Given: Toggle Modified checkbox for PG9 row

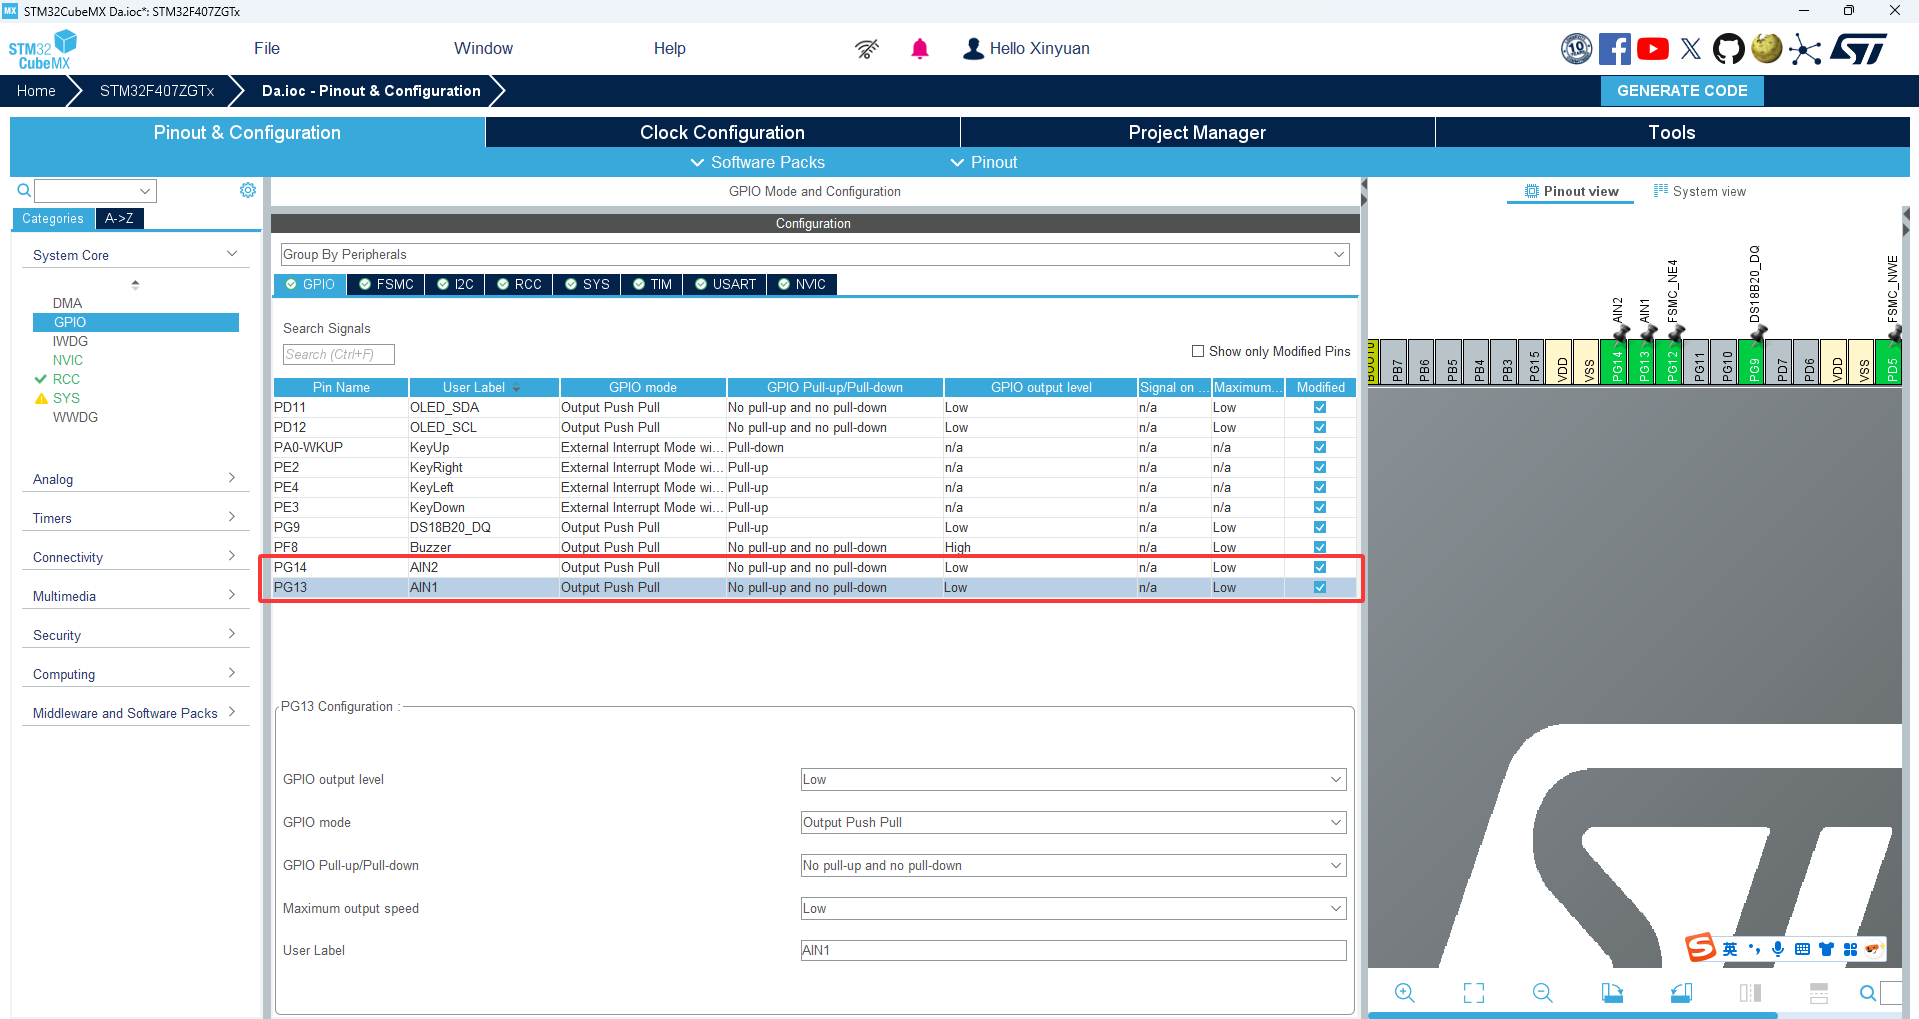Looking at the screenshot, I should click(1320, 527).
